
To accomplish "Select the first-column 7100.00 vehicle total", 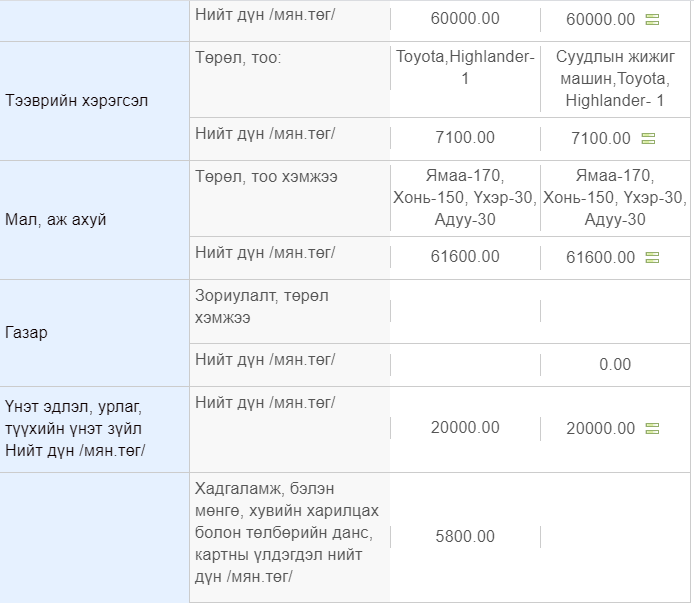I will 465,138.
